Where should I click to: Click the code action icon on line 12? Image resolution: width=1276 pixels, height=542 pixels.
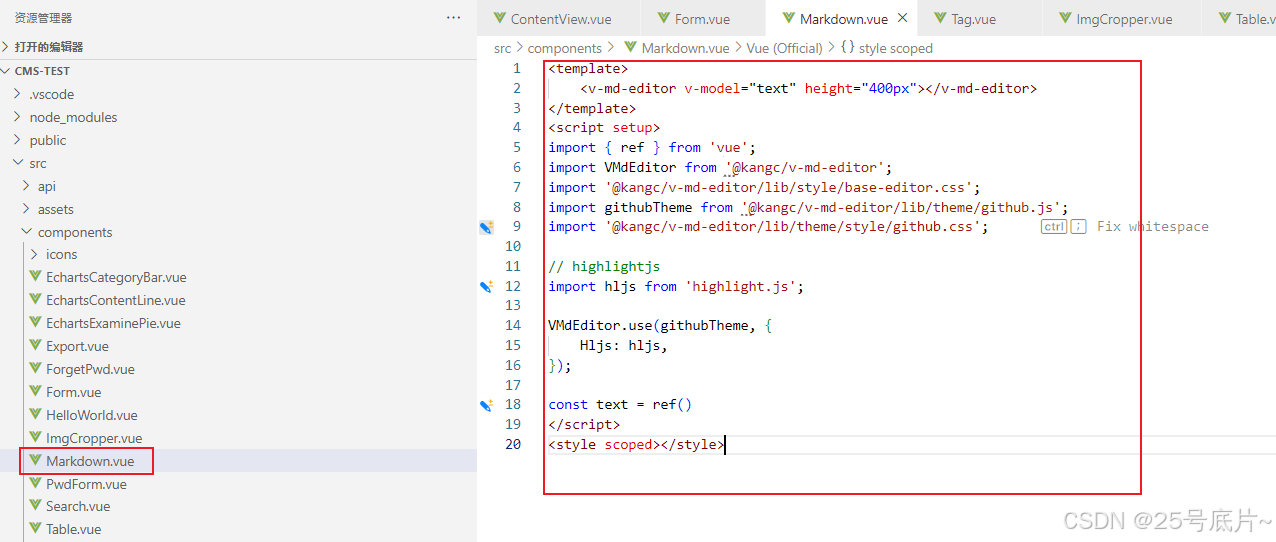point(486,286)
